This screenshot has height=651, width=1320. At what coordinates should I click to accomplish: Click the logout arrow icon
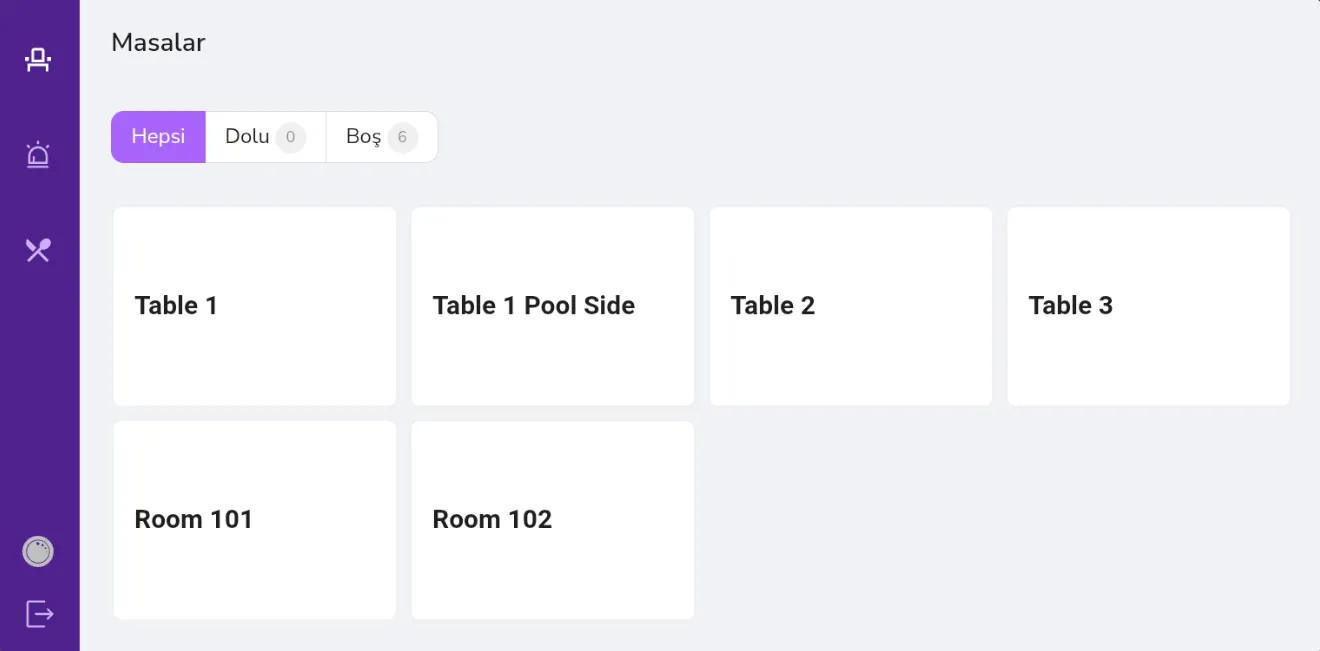(39, 613)
